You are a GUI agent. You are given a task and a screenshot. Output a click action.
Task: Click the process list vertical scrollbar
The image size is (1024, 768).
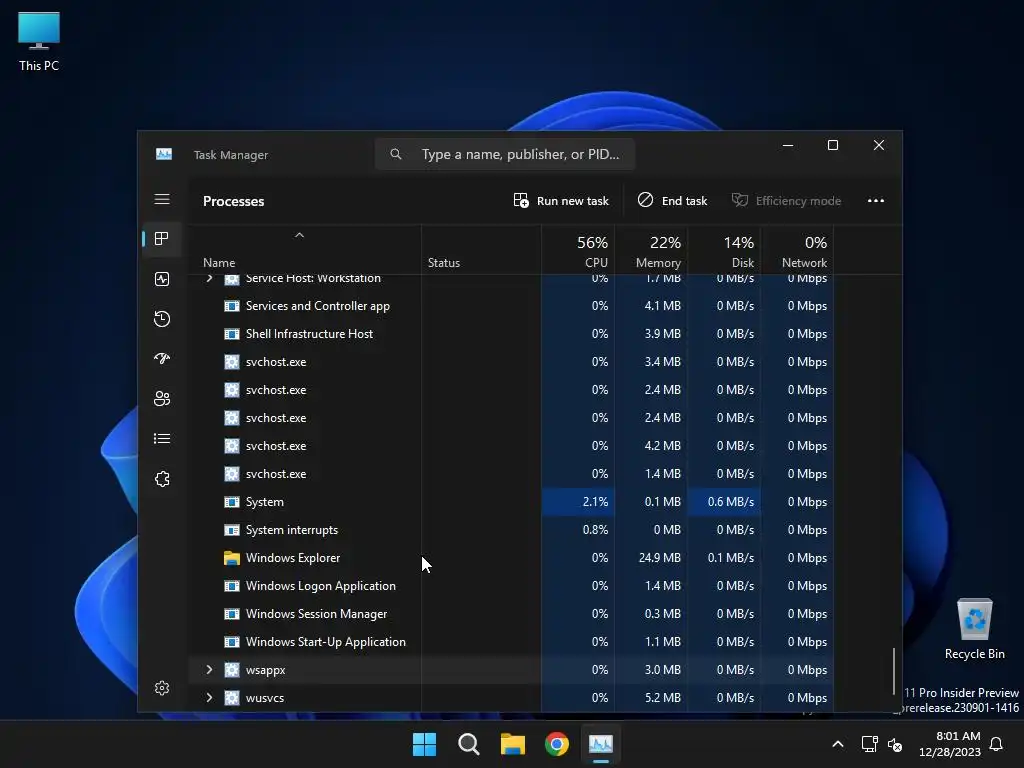tap(894, 671)
